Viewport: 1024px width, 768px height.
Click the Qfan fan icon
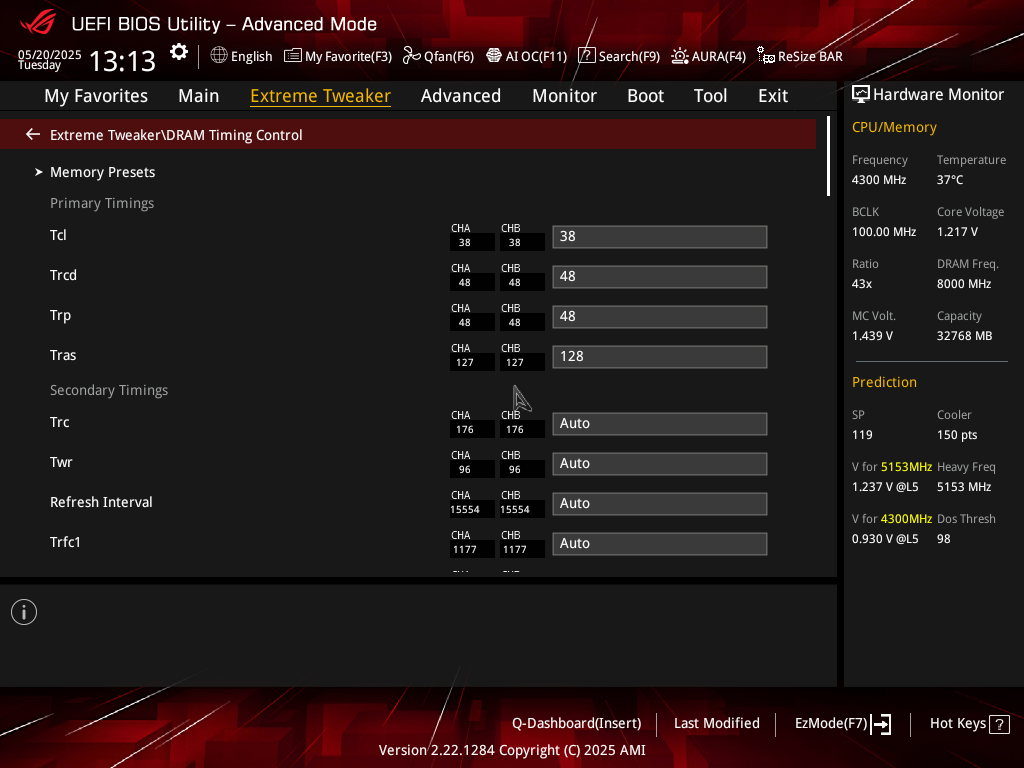(411, 56)
